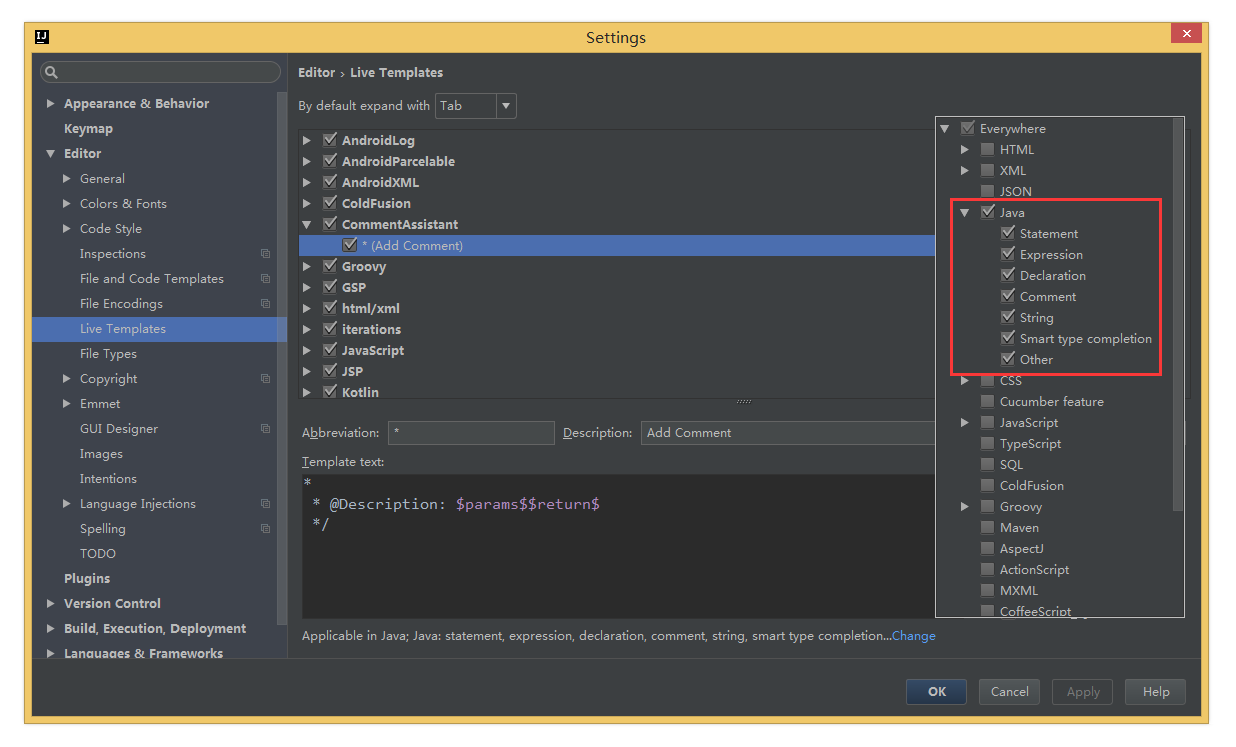The width and height of the screenshot is (1236, 747).
Task: Click the project-scope icon beside File and Code Templates
Action: (x=265, y=279)
